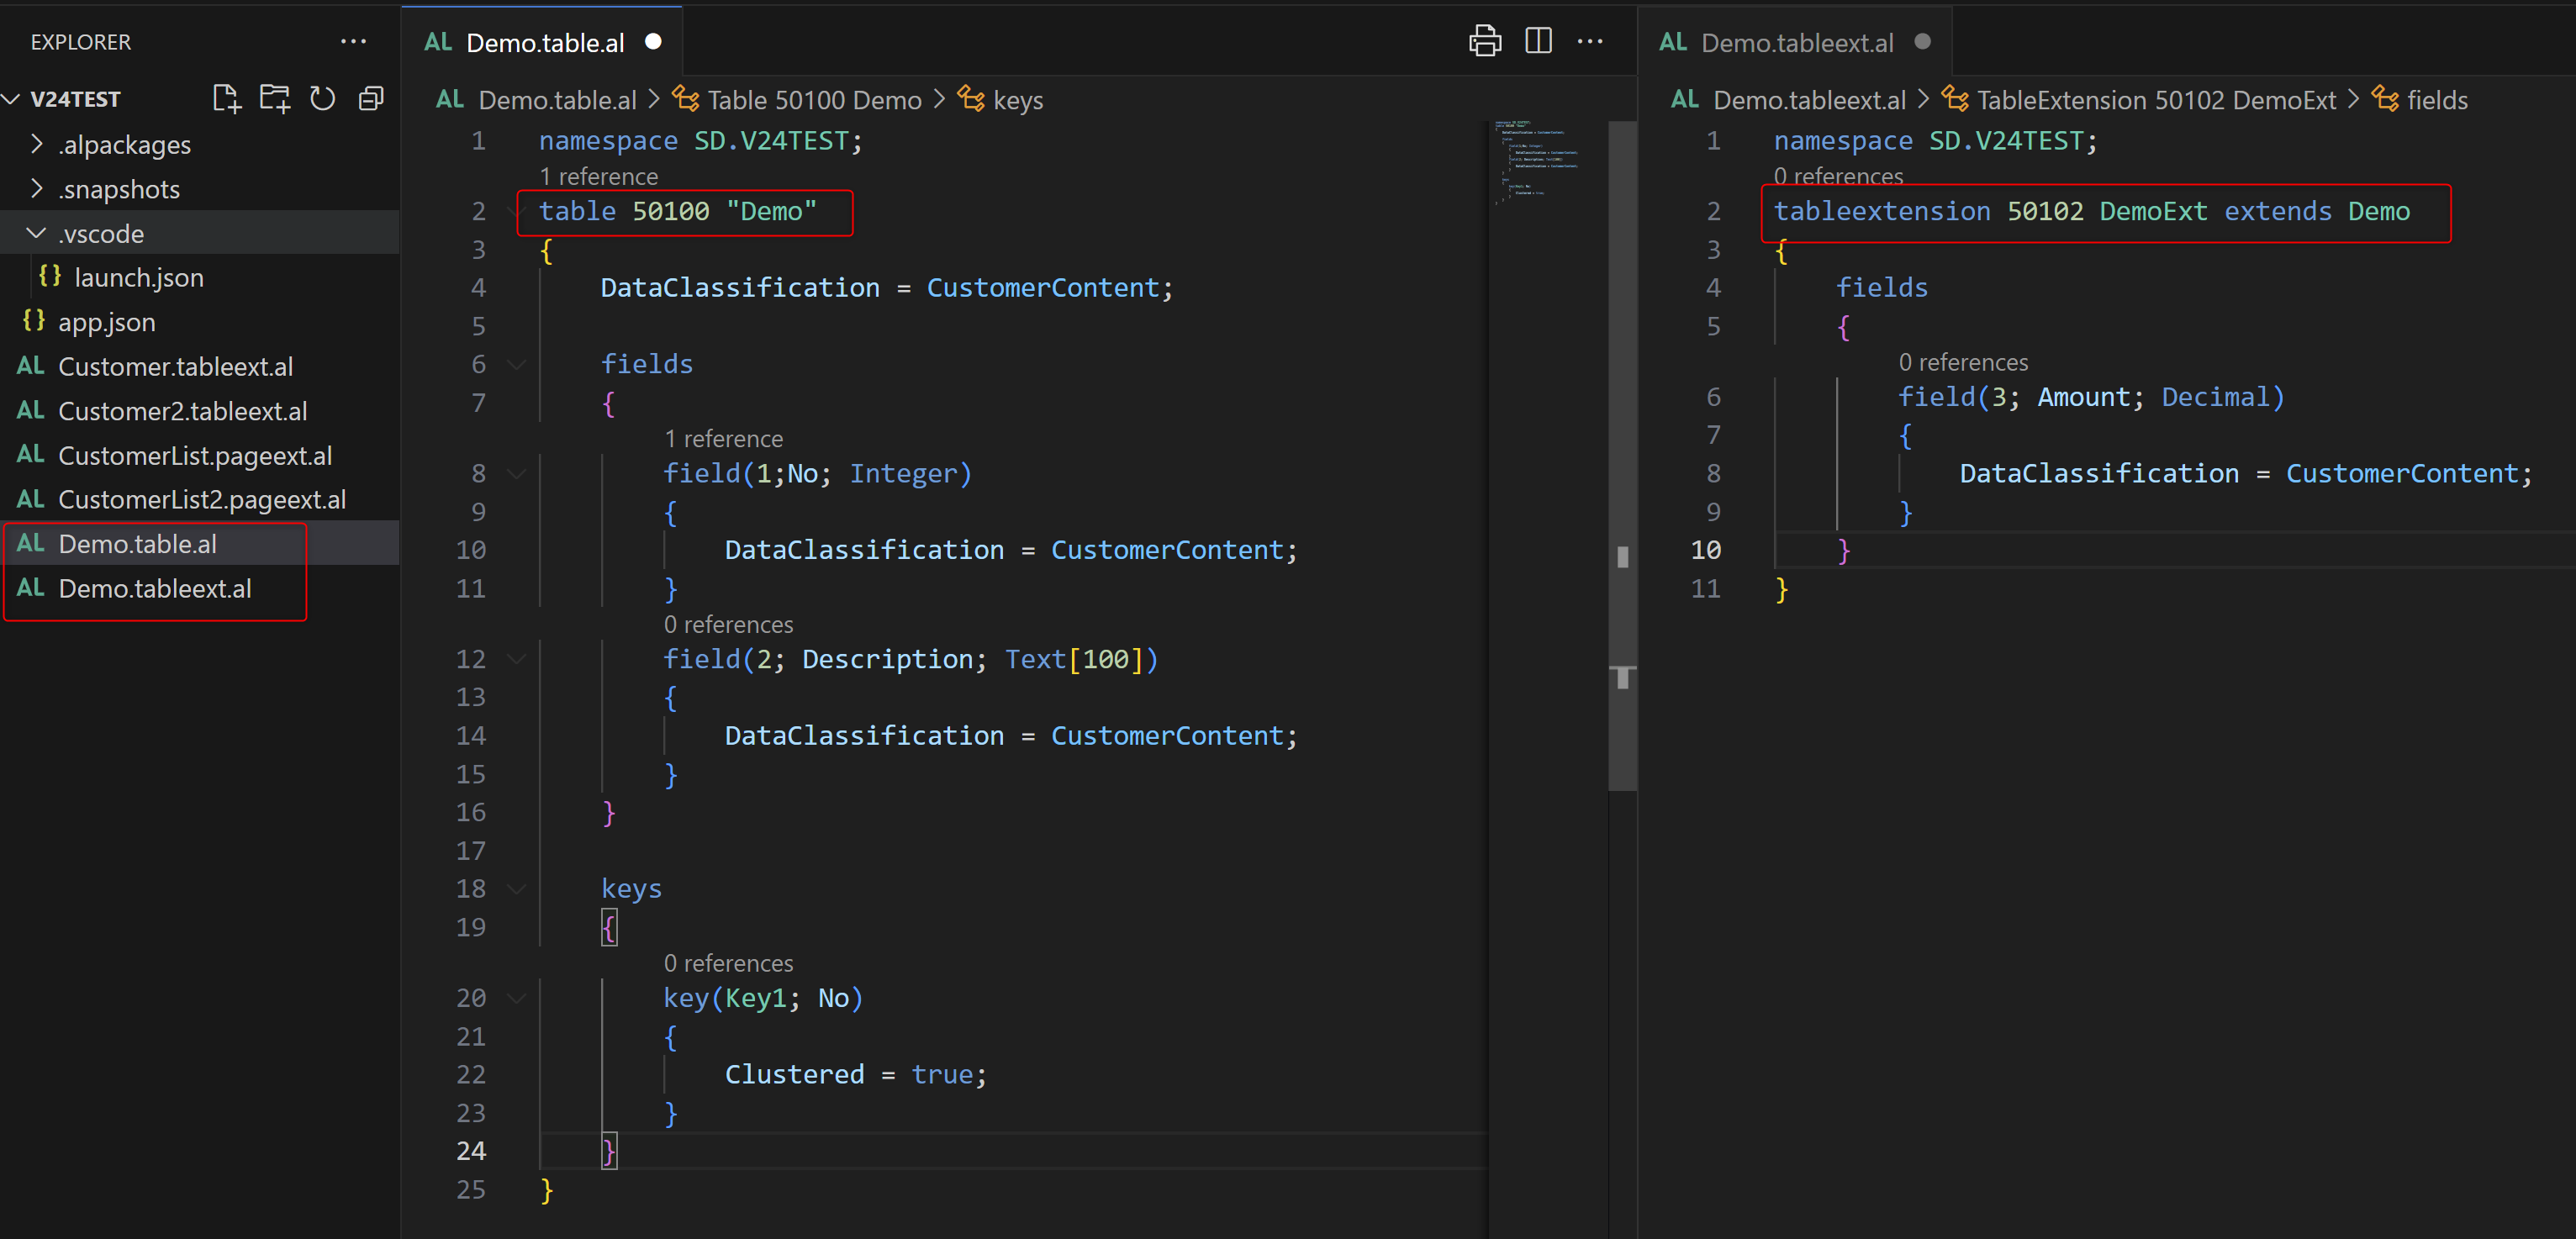This screenshot has width=2576, height=1239.
Task: Fold the table declaration on line 2
Action: pos(519,211)
